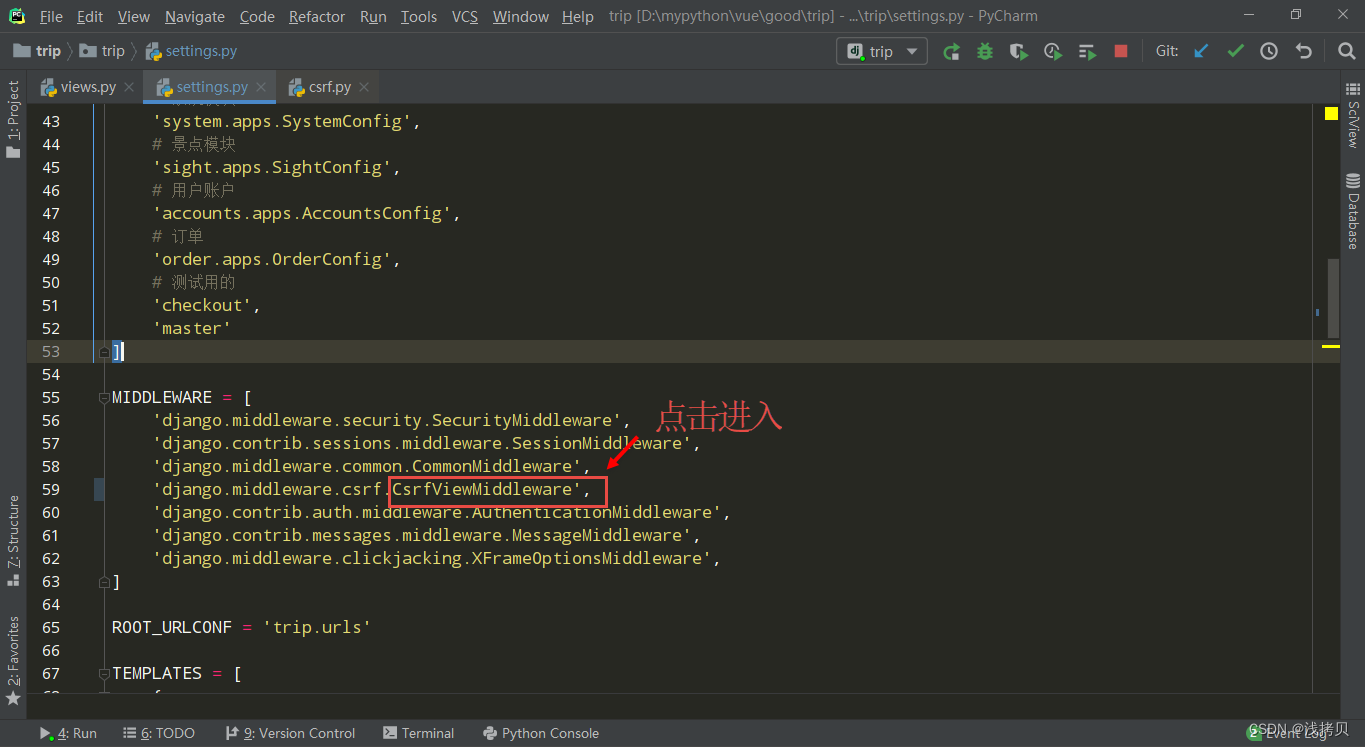Click the Git commit checkmark
The width and height of the screenshot is (1365, 747).
[x=1235, y=51]
